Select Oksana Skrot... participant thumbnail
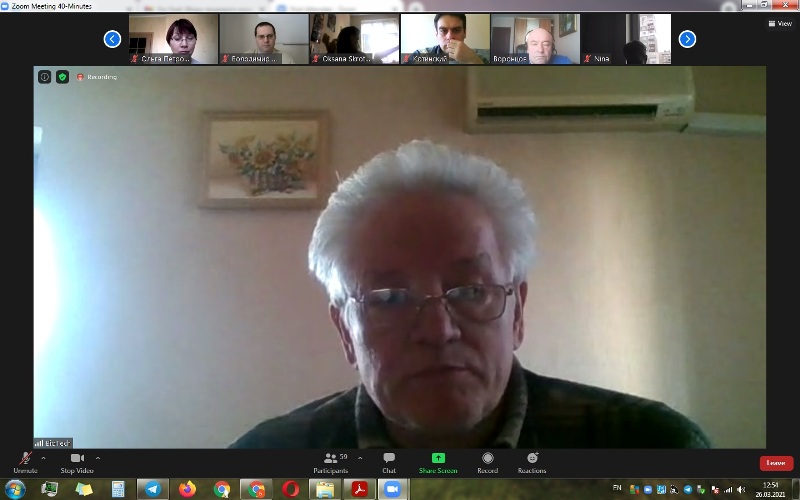This screenshot has height=500, width=800. [355, 39]
